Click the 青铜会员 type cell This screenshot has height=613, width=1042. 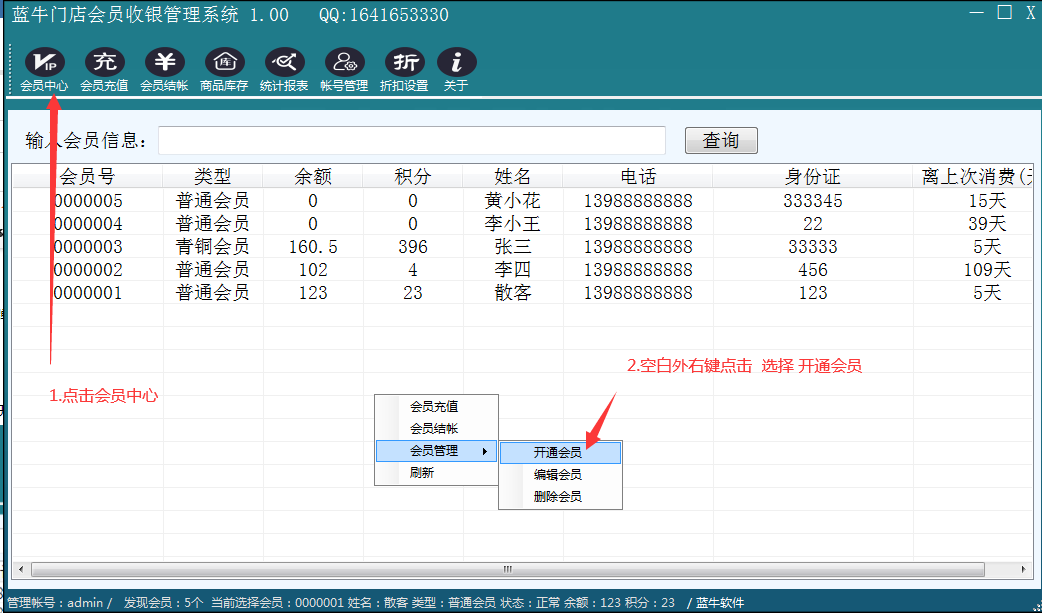(213, 247)
